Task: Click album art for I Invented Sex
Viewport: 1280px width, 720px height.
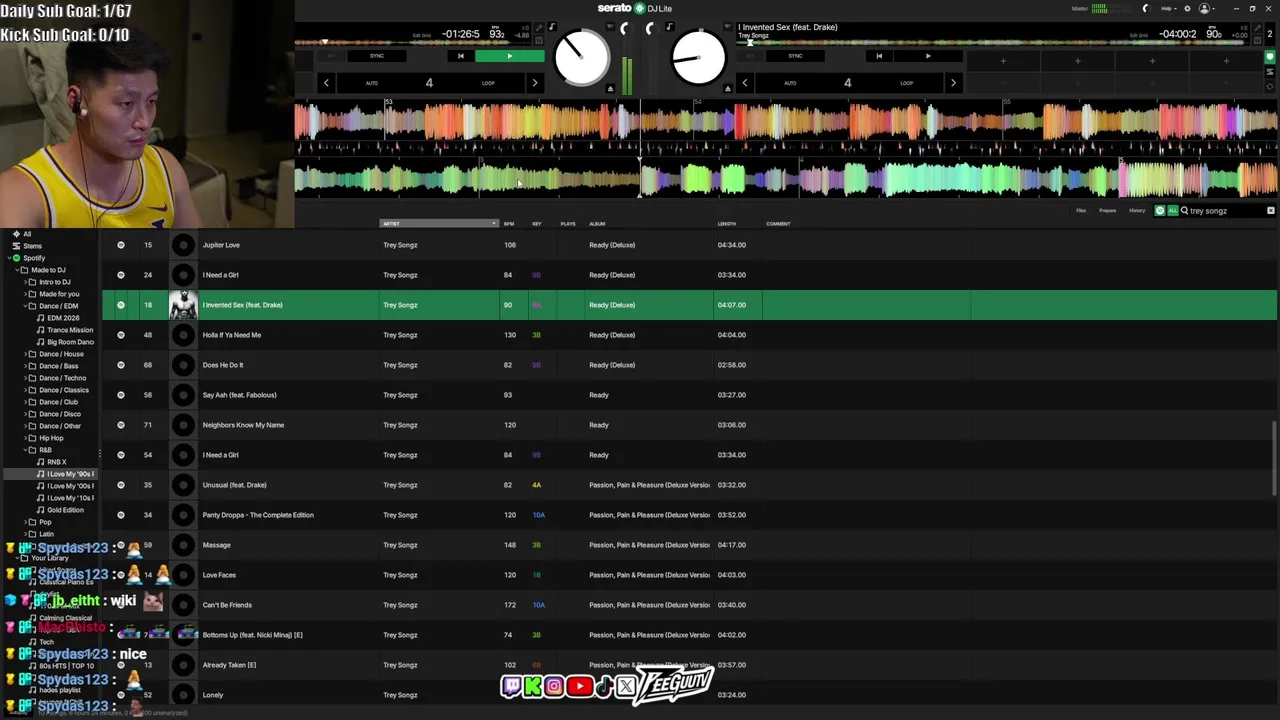Action: coord(183,305)
